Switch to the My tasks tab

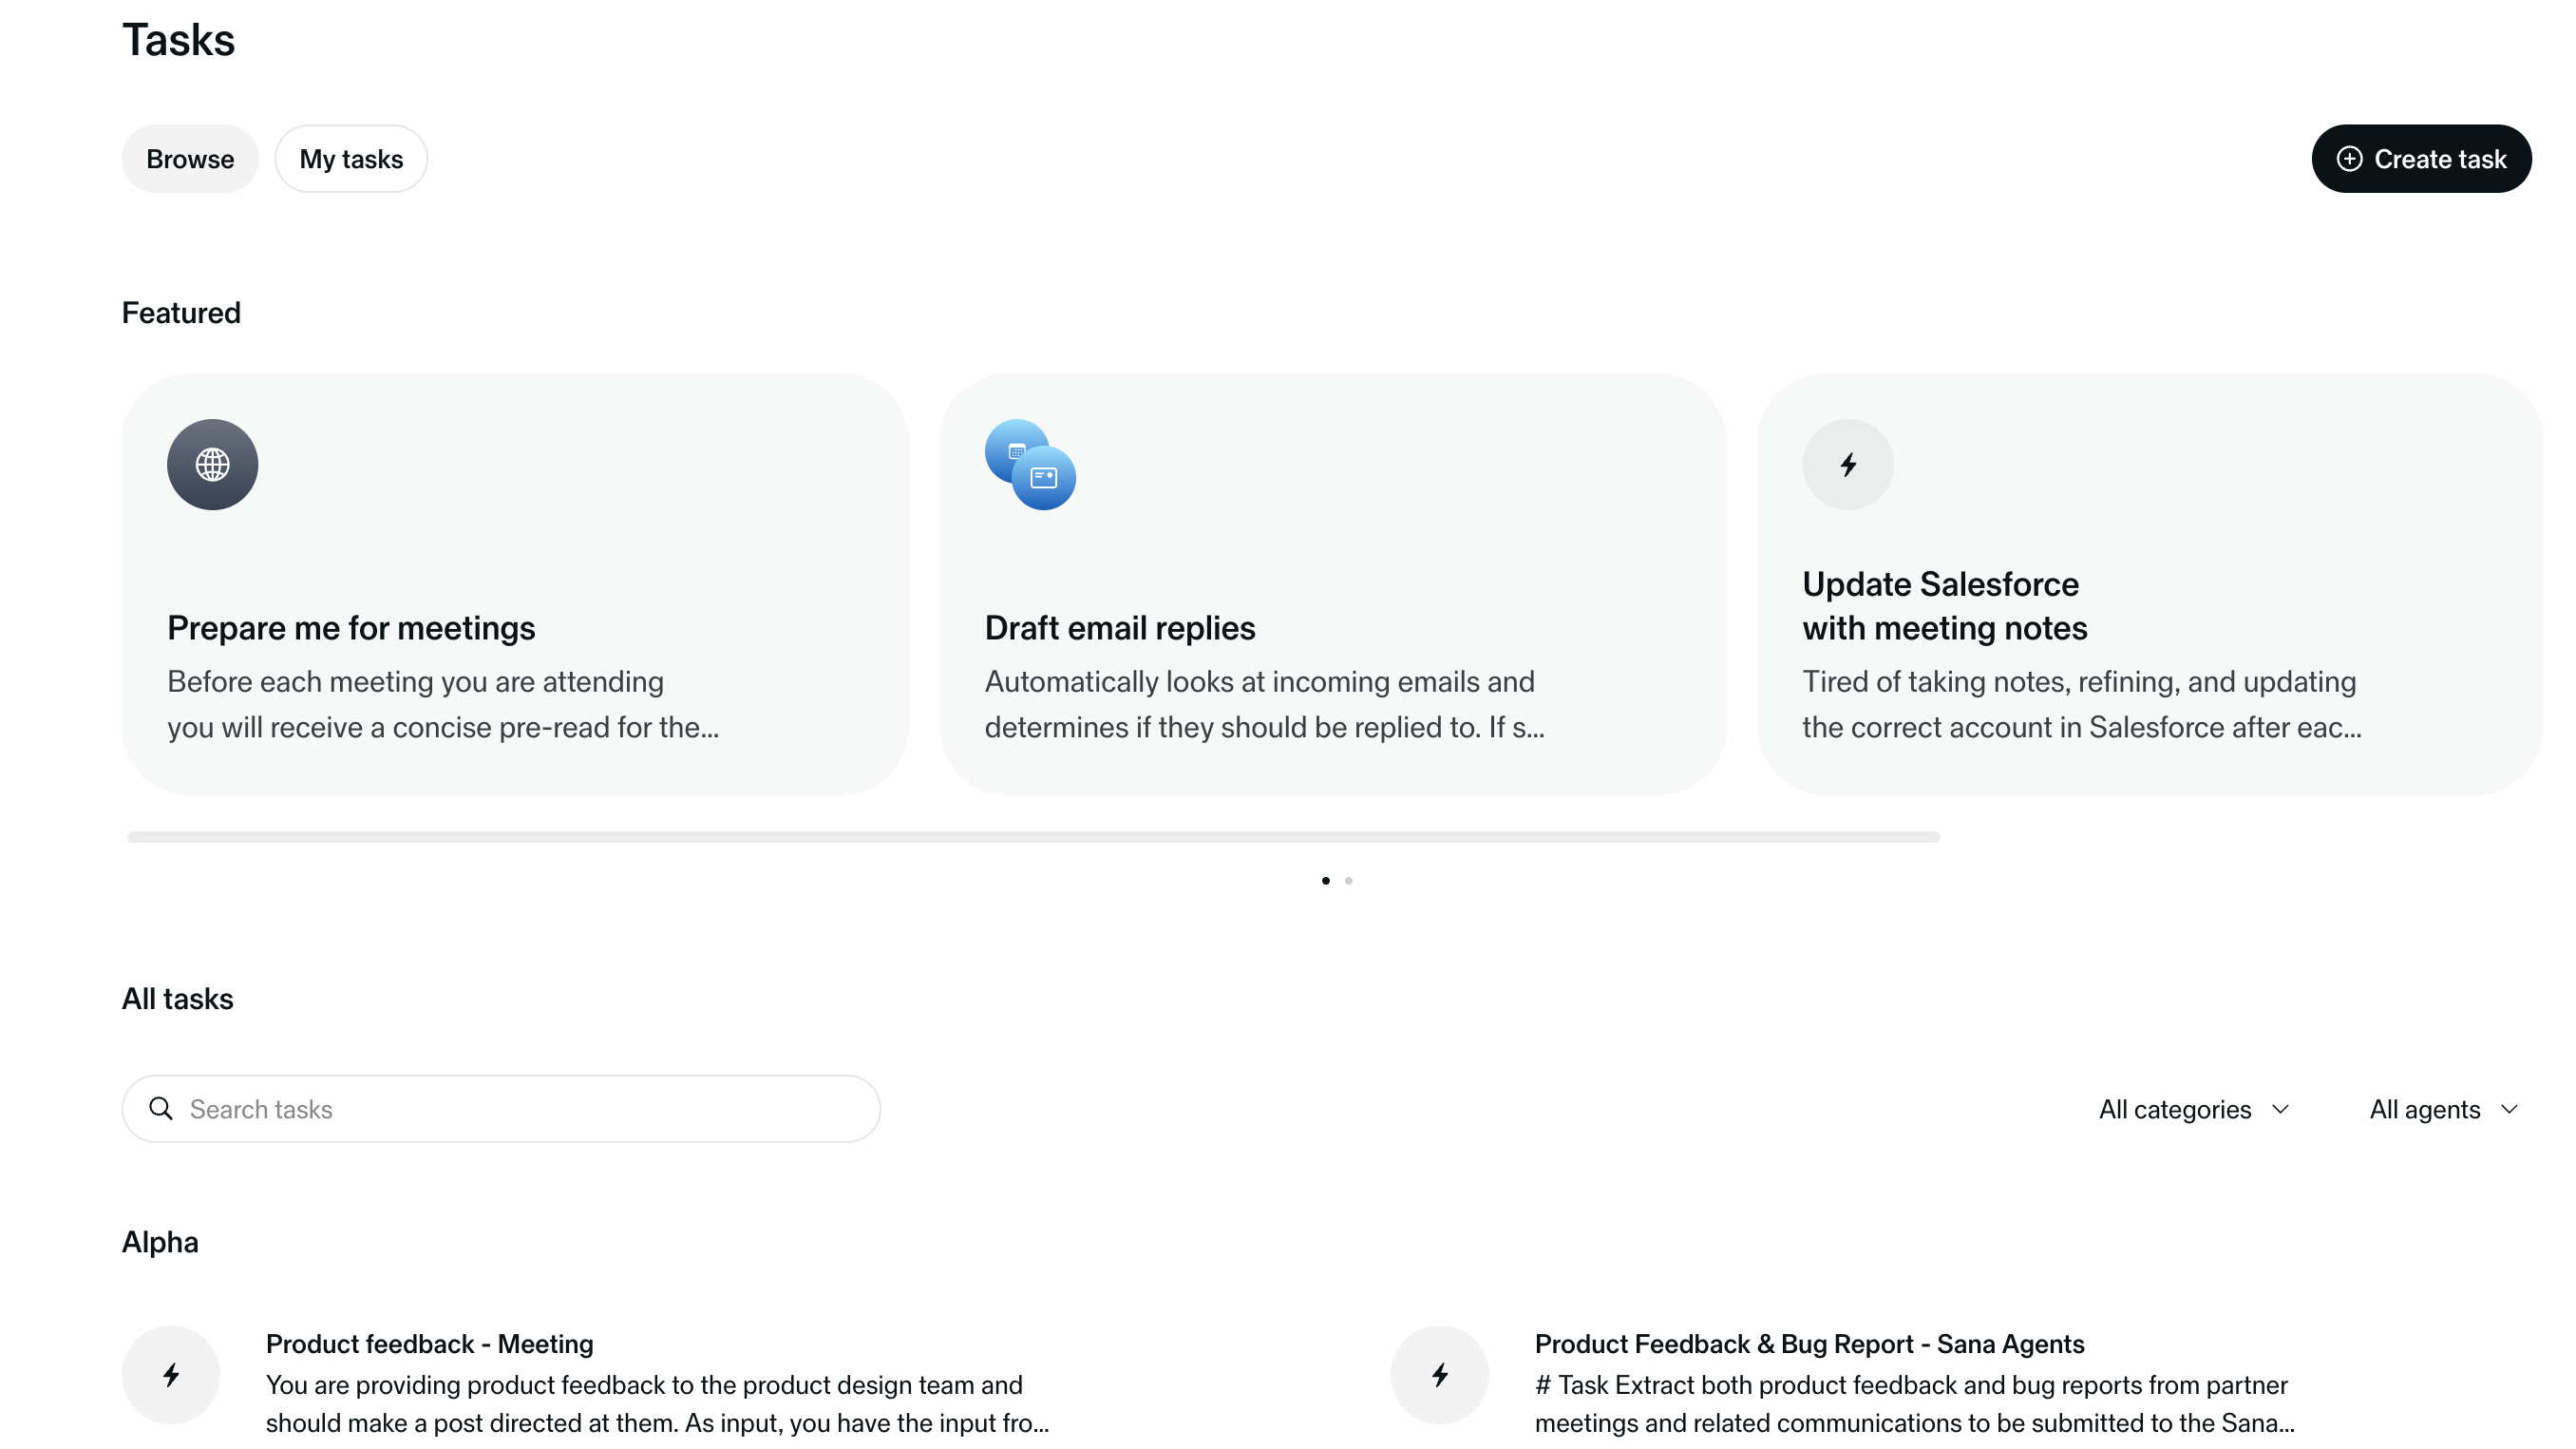pyautogui.click(x=351, y=159)
